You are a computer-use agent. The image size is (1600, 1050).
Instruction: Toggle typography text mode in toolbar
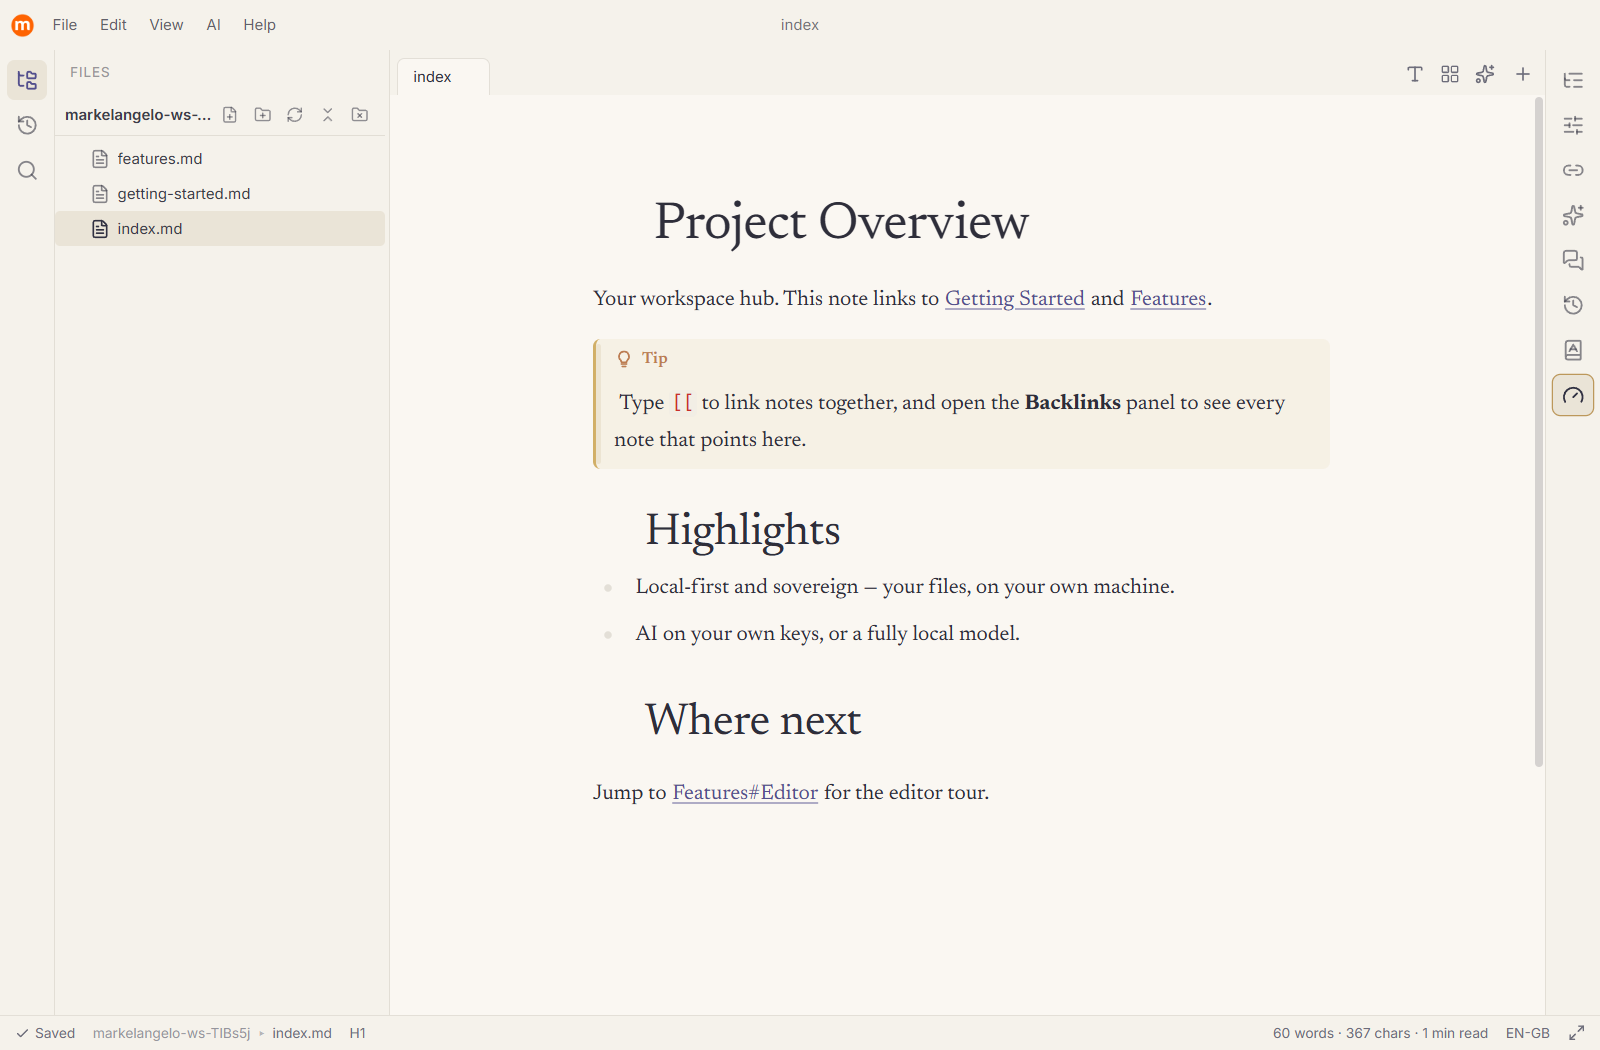coord(1415,74)
